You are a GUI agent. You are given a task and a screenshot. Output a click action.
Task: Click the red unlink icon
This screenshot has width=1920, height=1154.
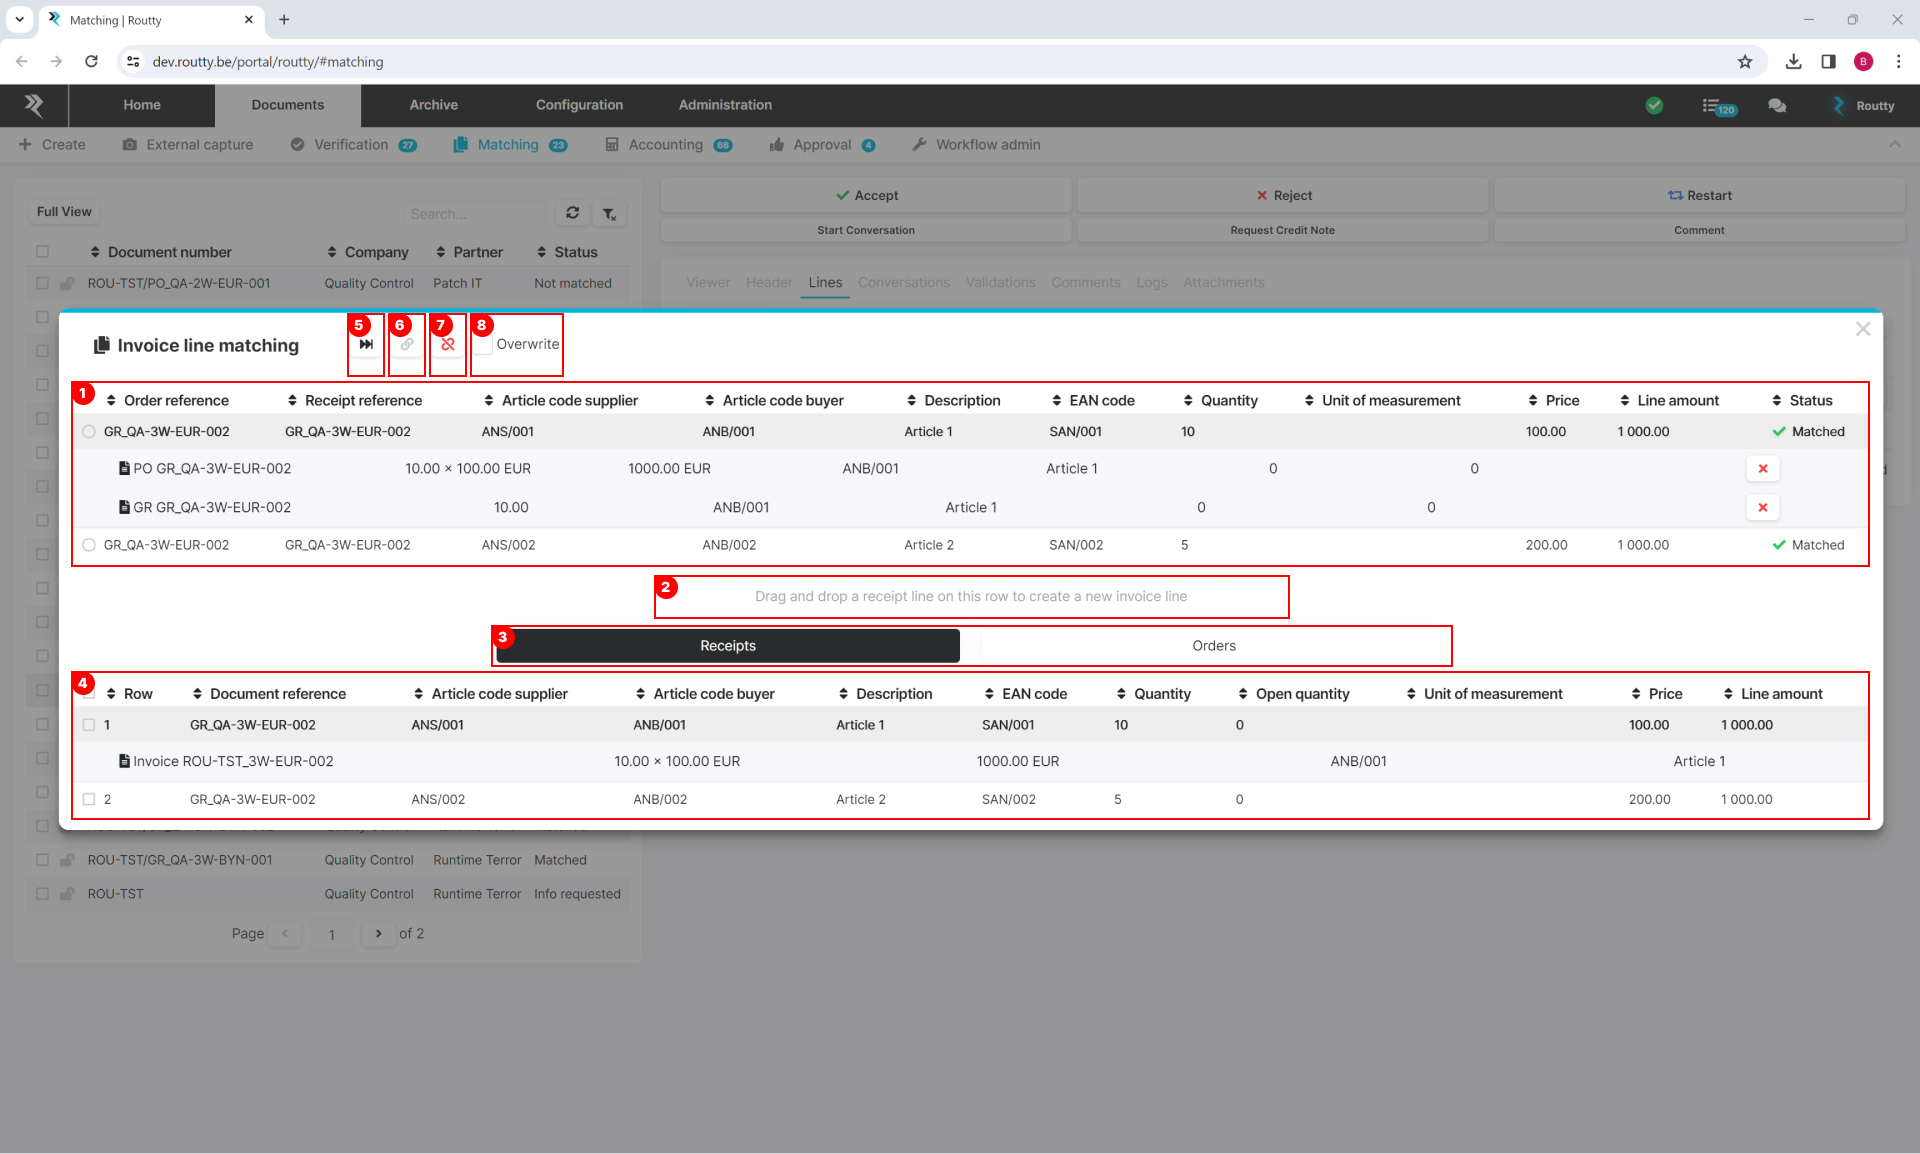(x=448, y=344)
